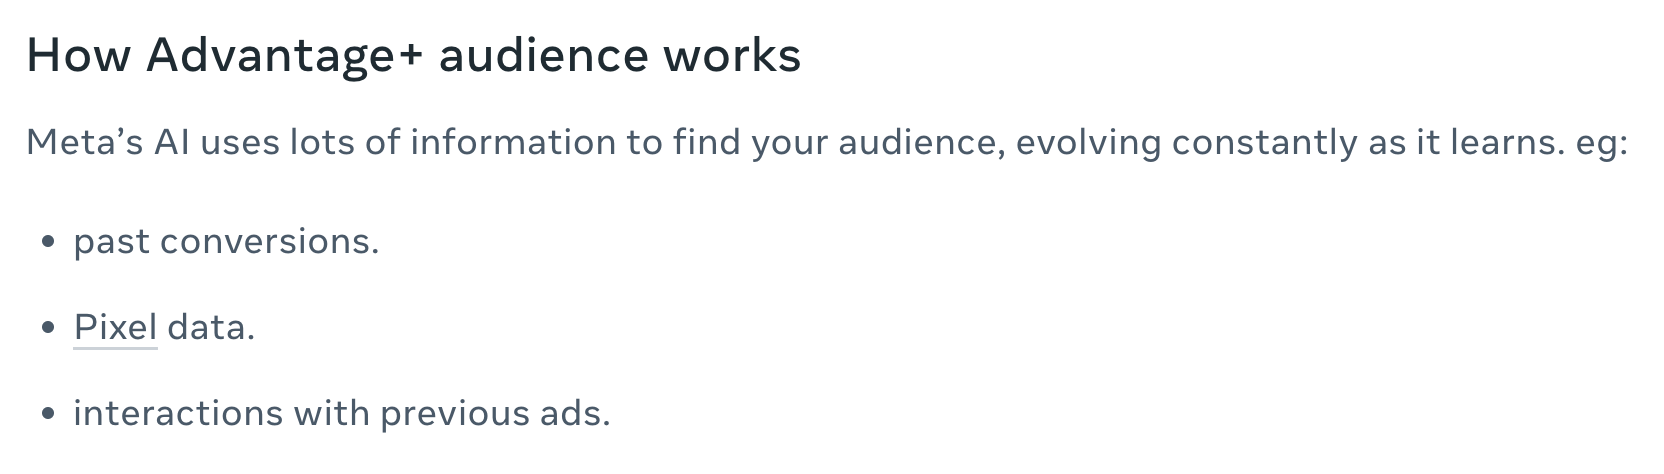Click the 'past conversions.' bullet text
The width and height of the screenshot is (1664, 474).
pos(226,243)
